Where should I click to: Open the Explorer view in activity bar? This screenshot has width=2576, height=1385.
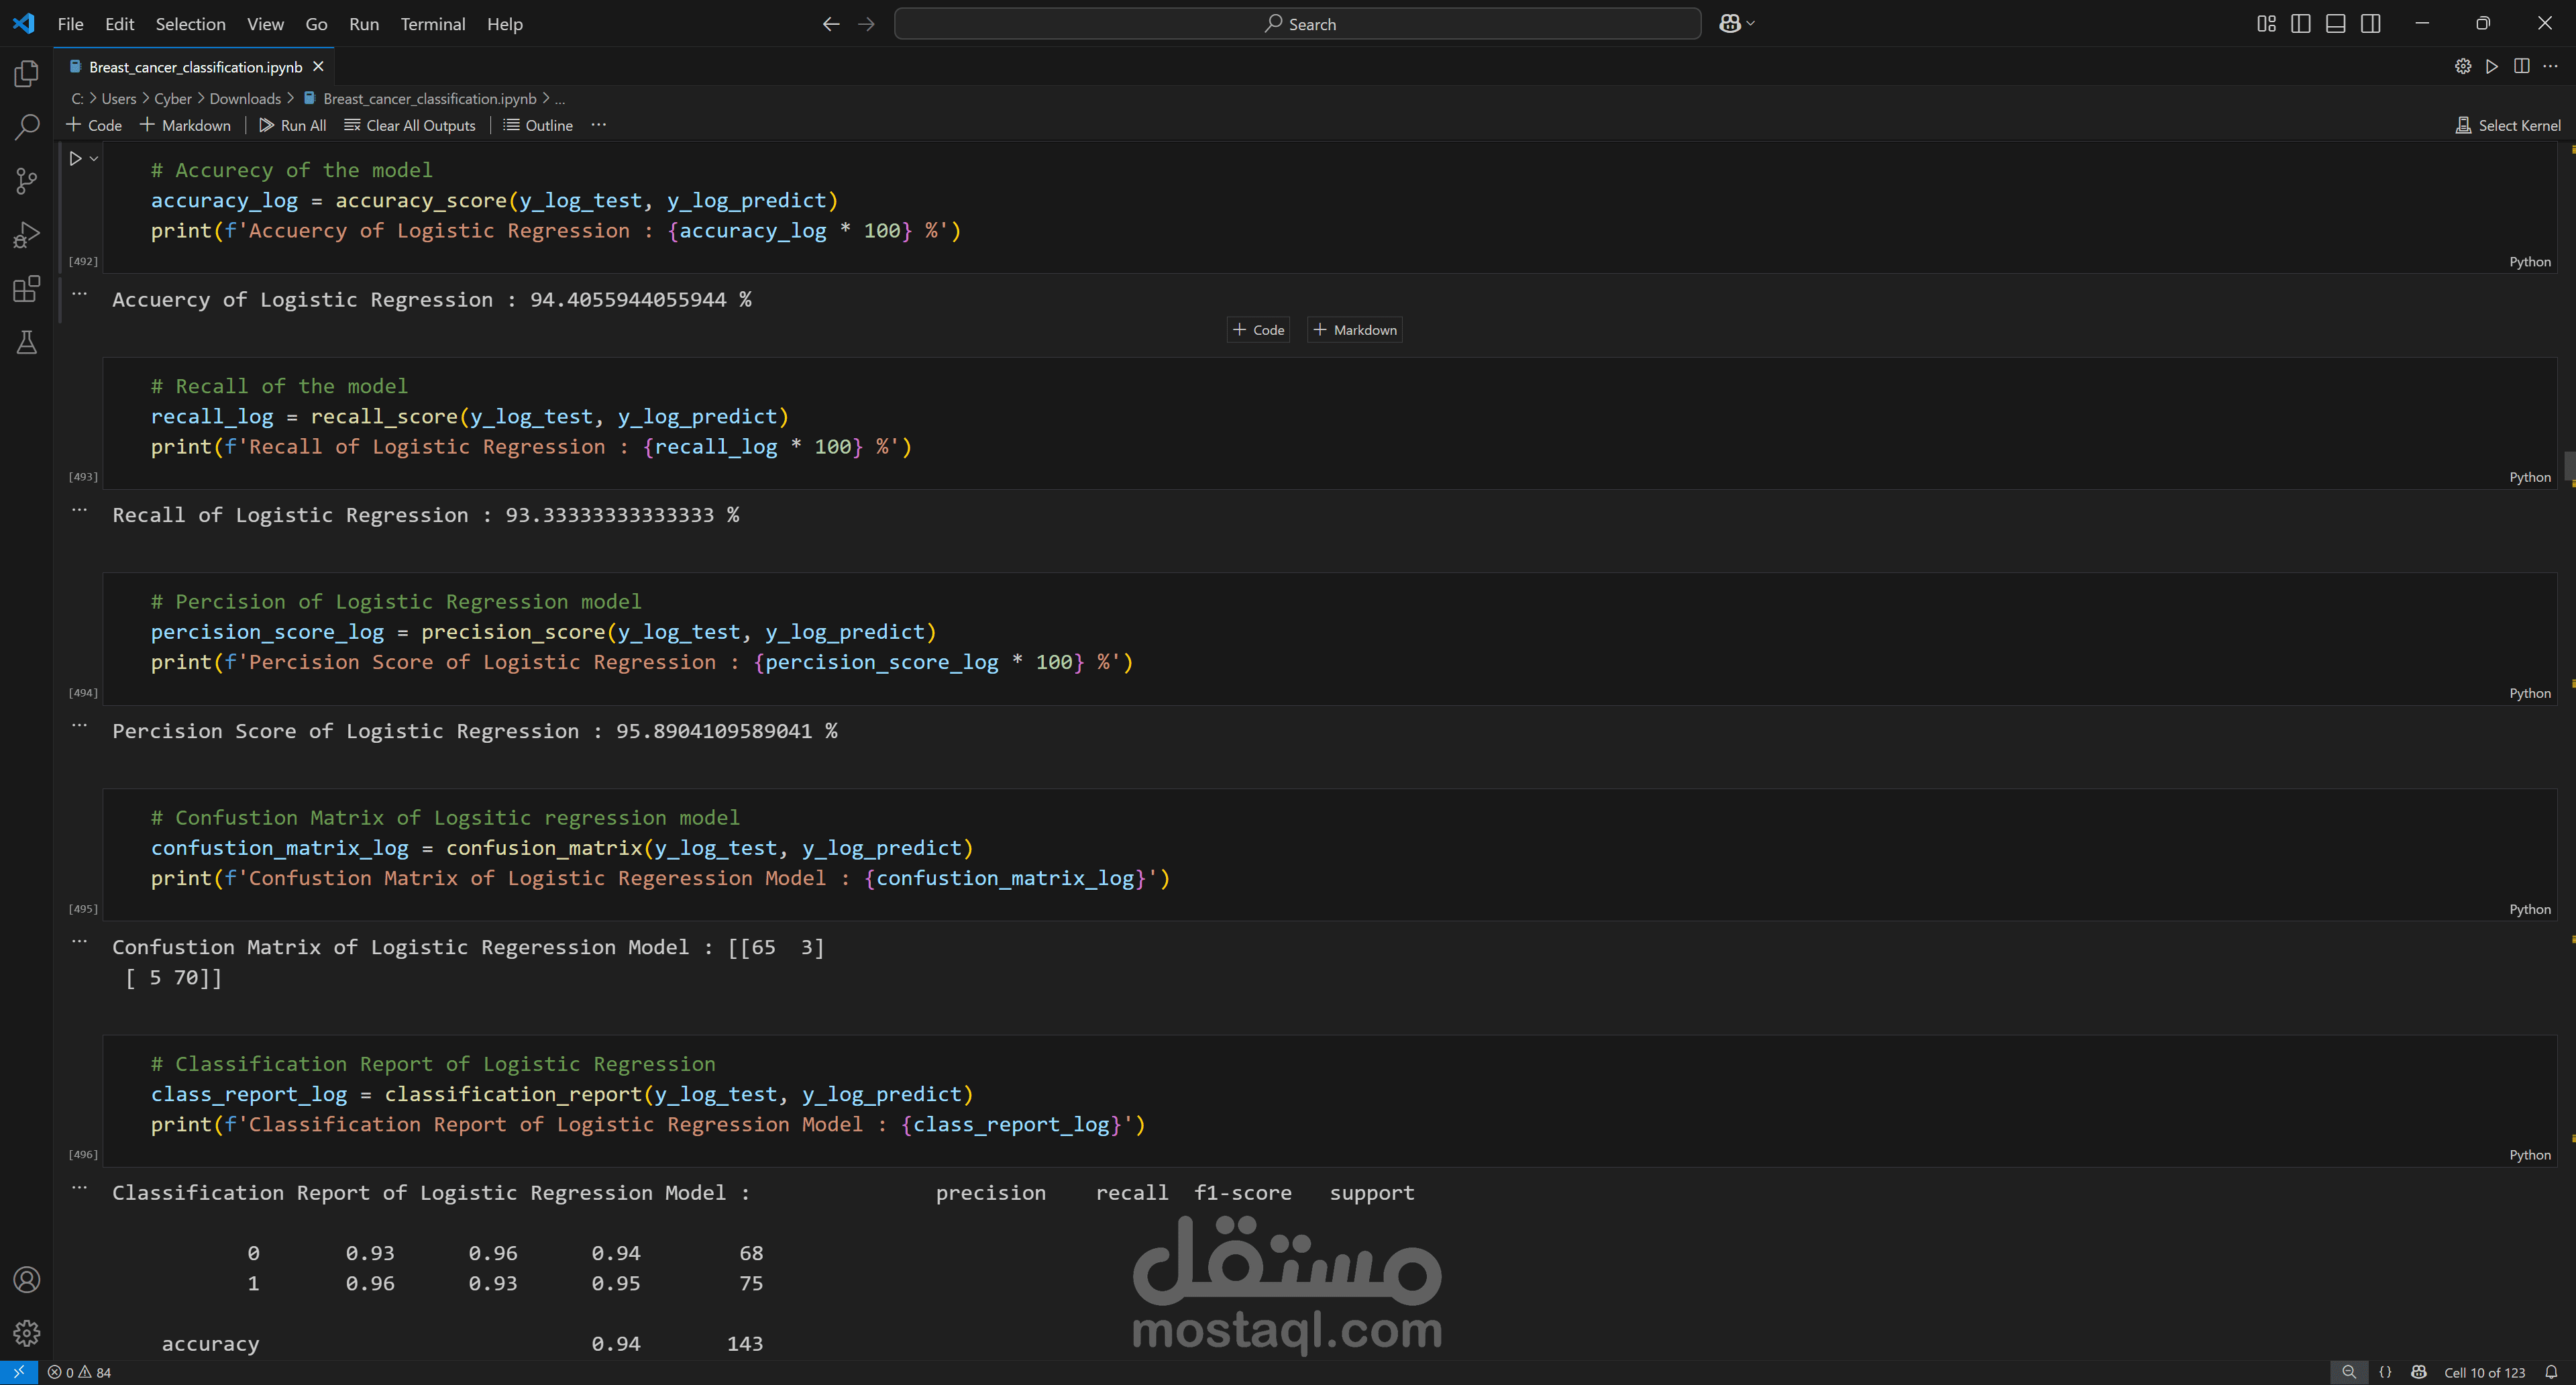(x=27, y=73)
